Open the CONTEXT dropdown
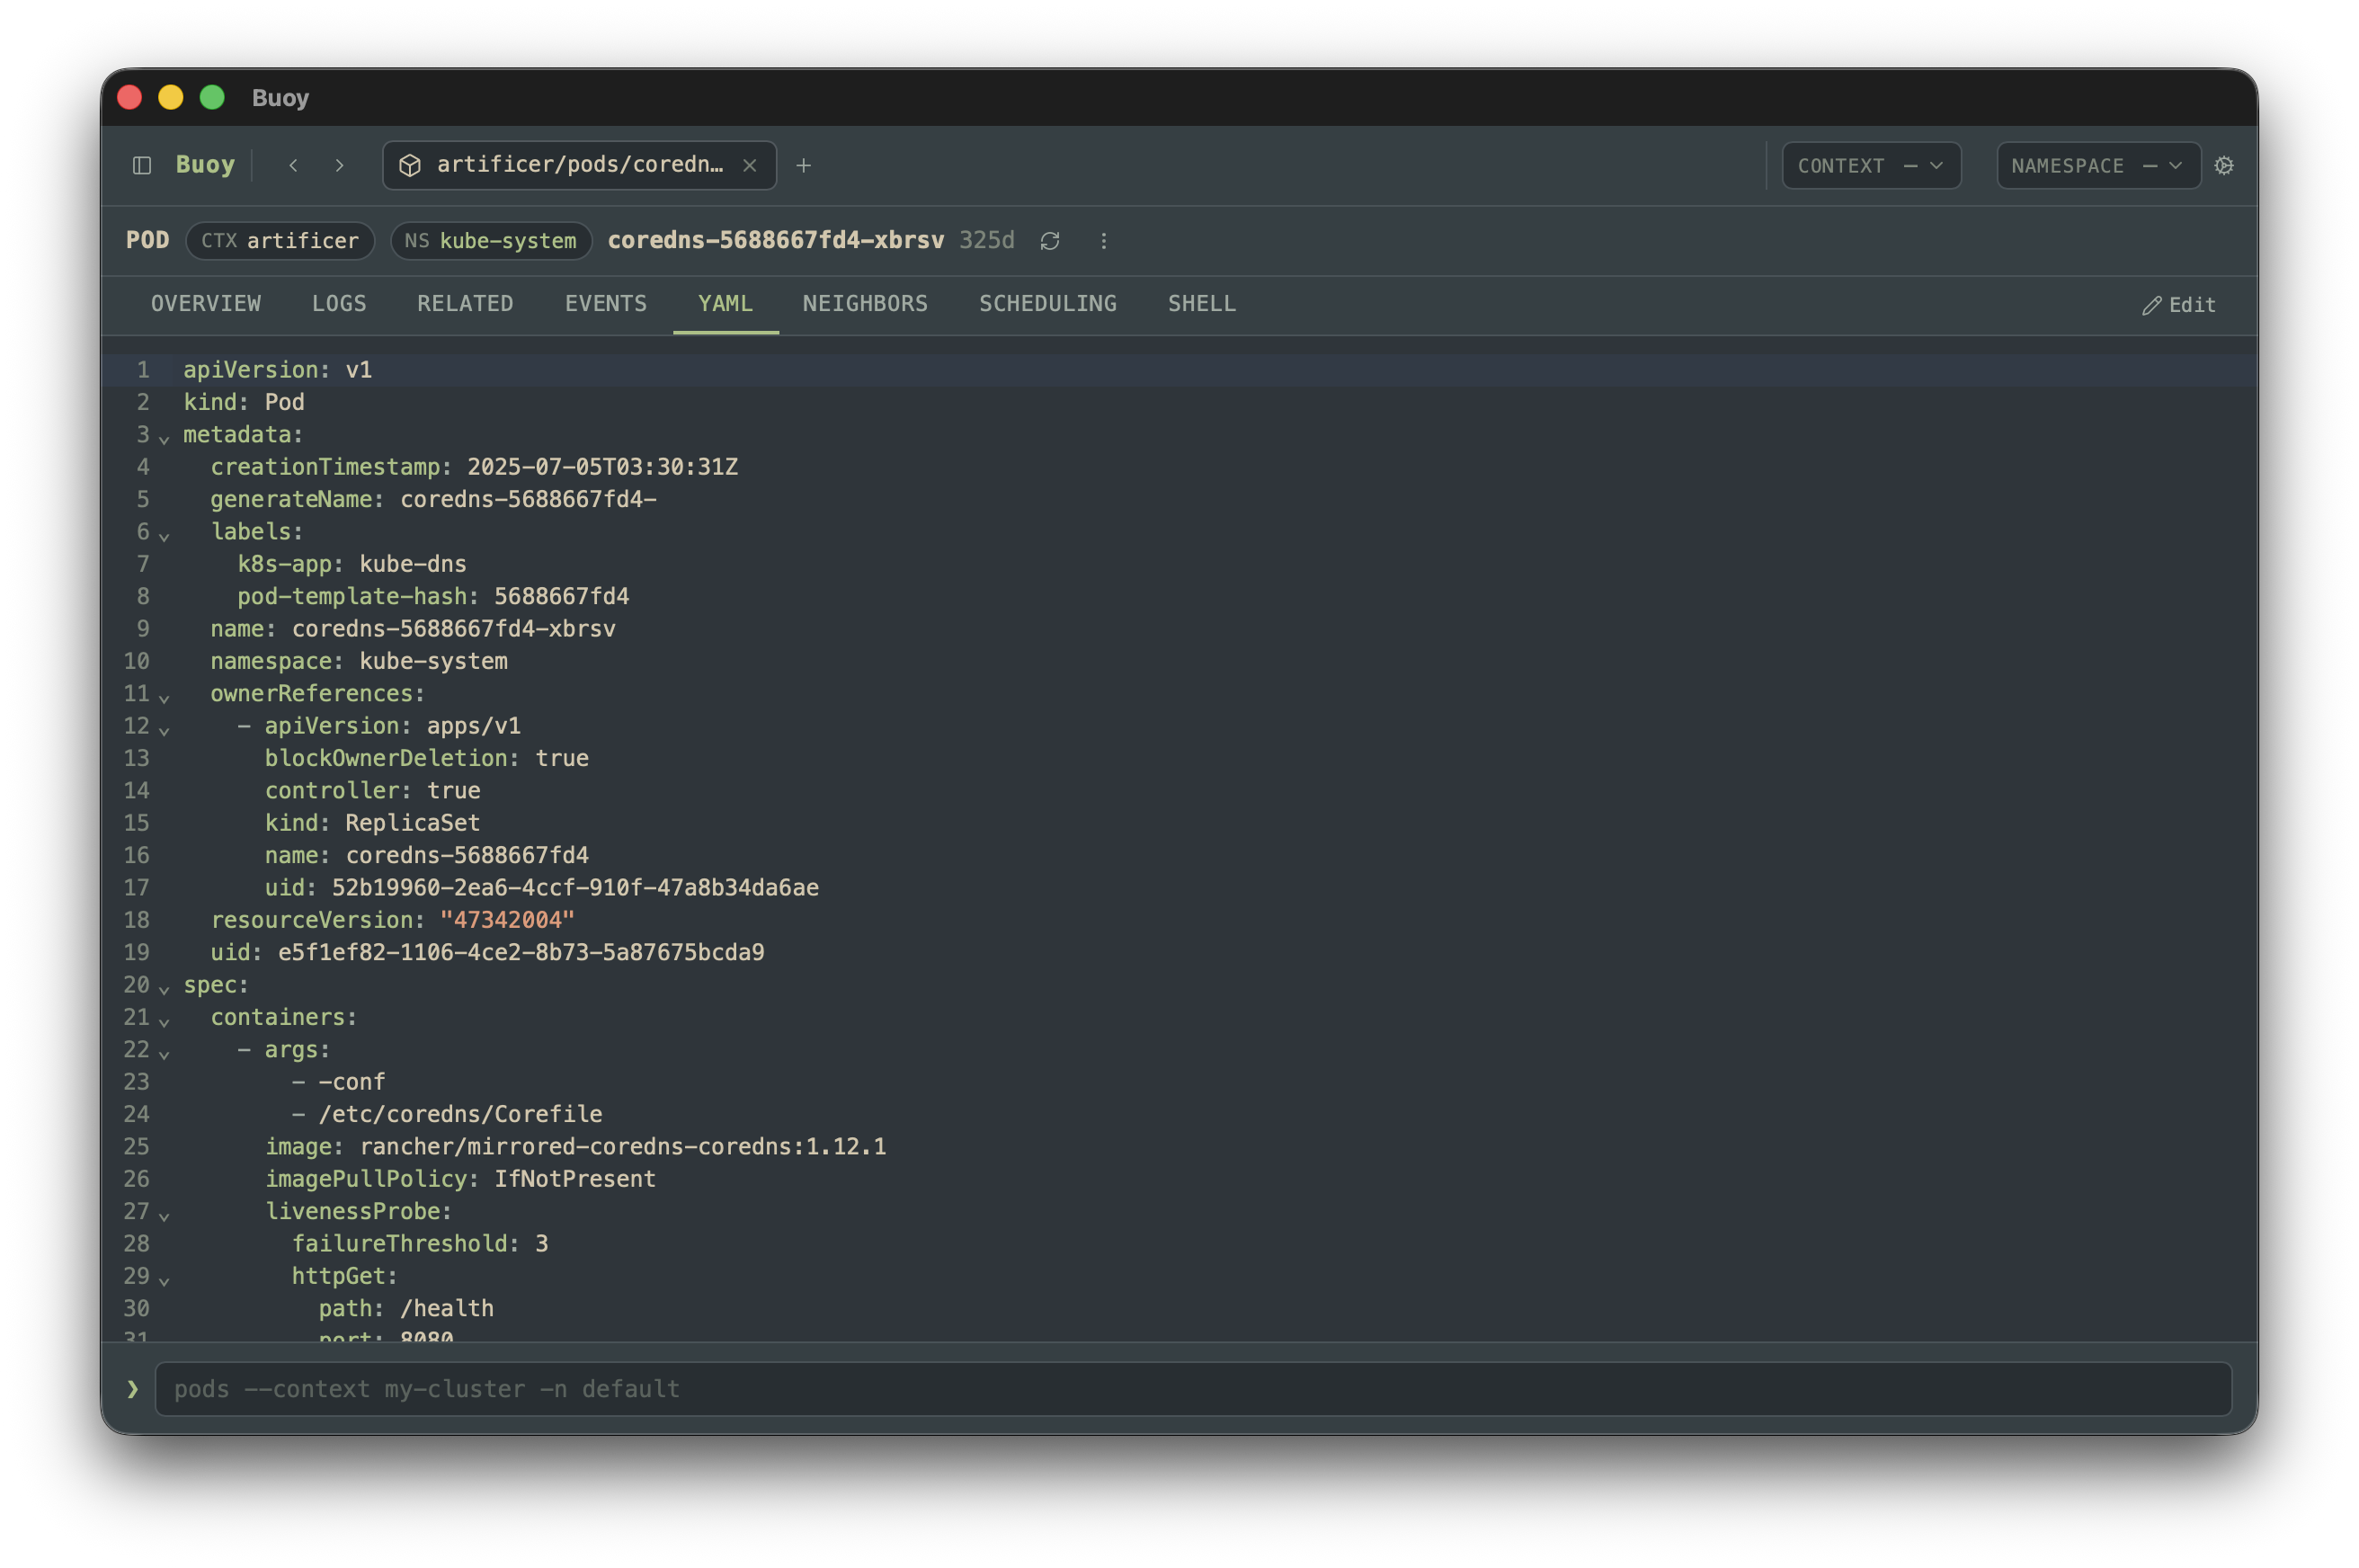This screenshot has width=2359, height=1568. (1871, 166)
